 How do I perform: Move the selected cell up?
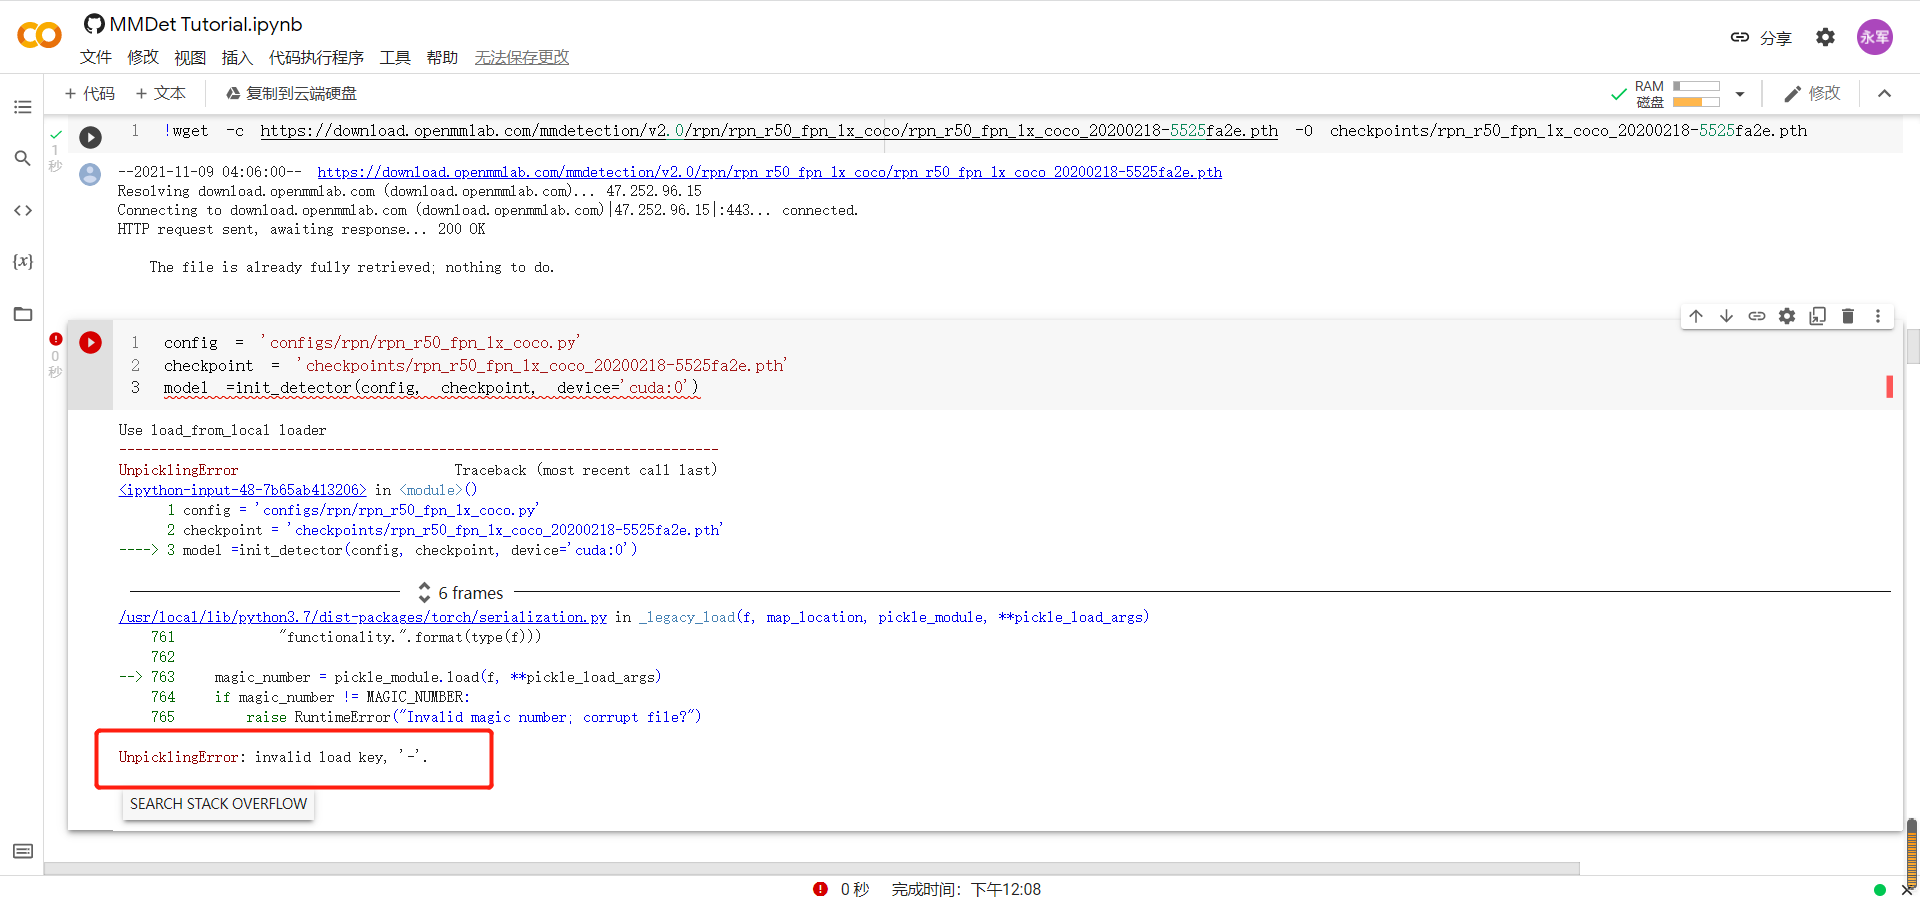pyautogui.click(x=1696, y=315)
